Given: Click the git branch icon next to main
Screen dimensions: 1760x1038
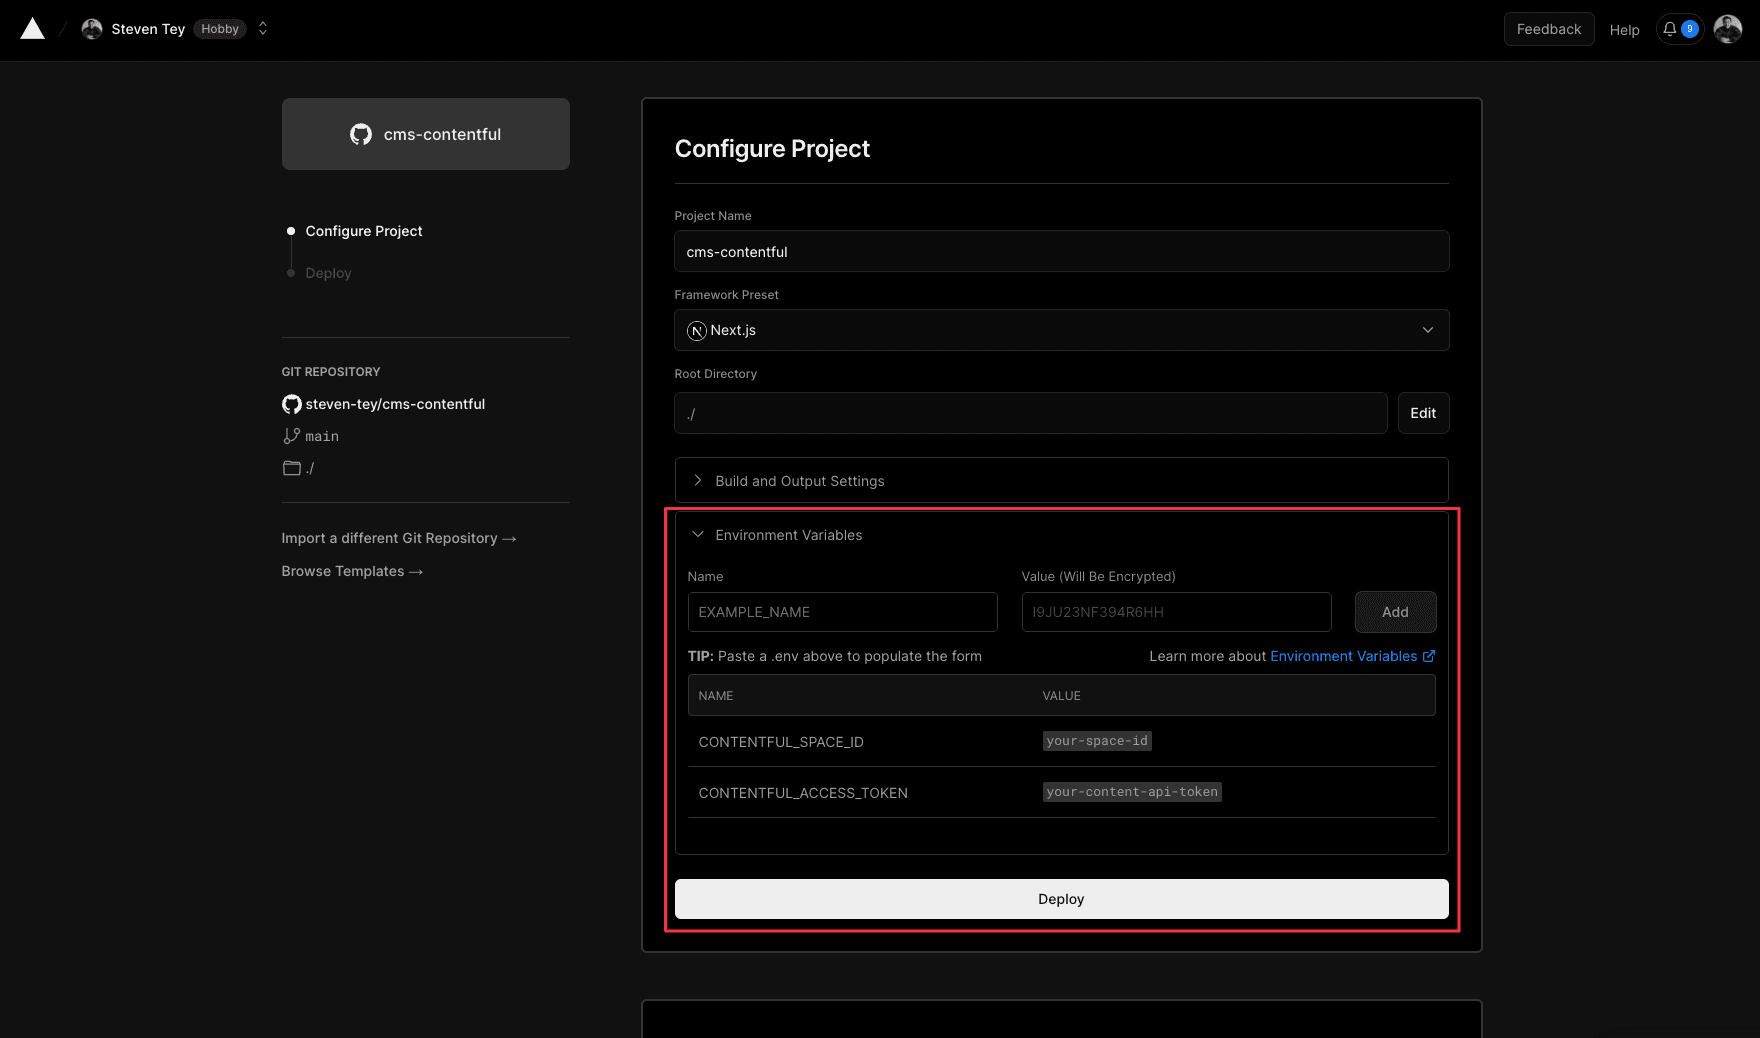Looking at the screenshot, I should tap(292, 436).
